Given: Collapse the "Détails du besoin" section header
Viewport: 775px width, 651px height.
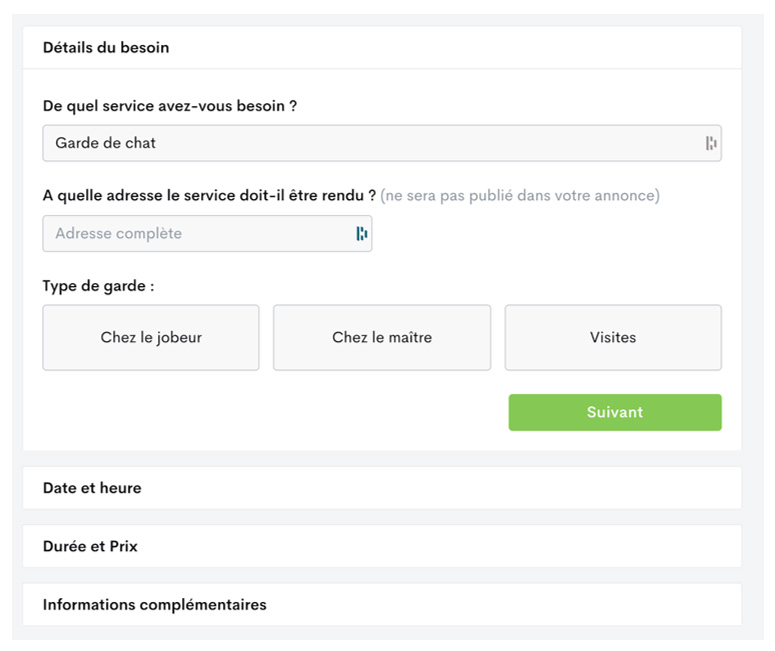Looking at the screenshot, I should [x=382, y=47].
